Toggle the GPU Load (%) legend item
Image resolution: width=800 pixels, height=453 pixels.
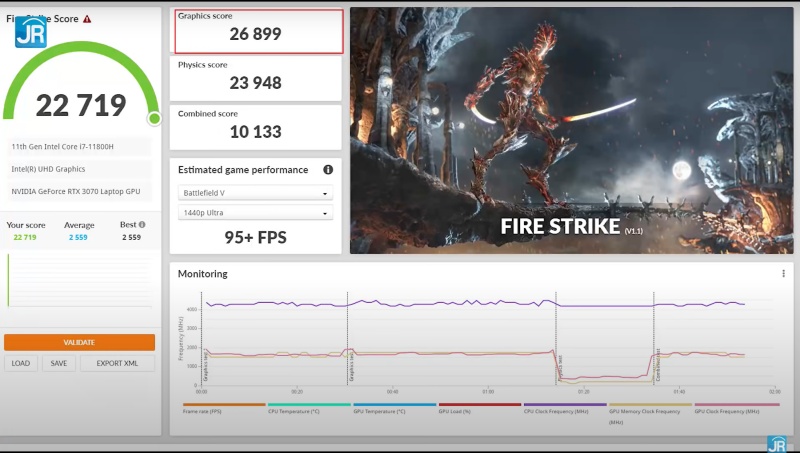[x=480, y=408]
